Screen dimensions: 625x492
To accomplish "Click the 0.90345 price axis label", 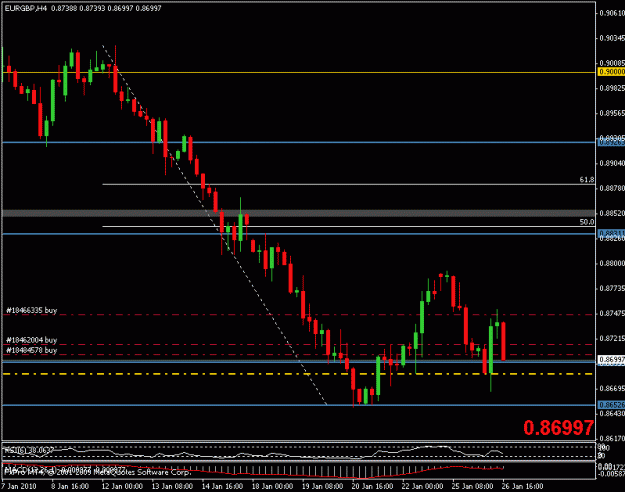I will [612, 38].
